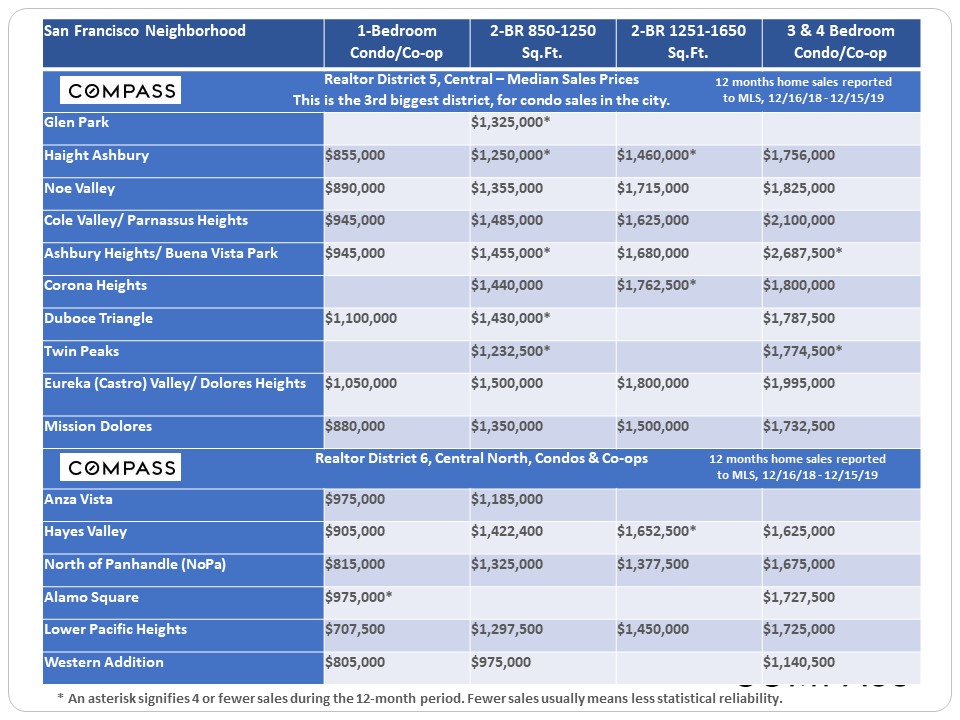Select Duboce Triangle's $1,100,000 1-bedroom price
This screenshot has width=960, height=720.
361,318
